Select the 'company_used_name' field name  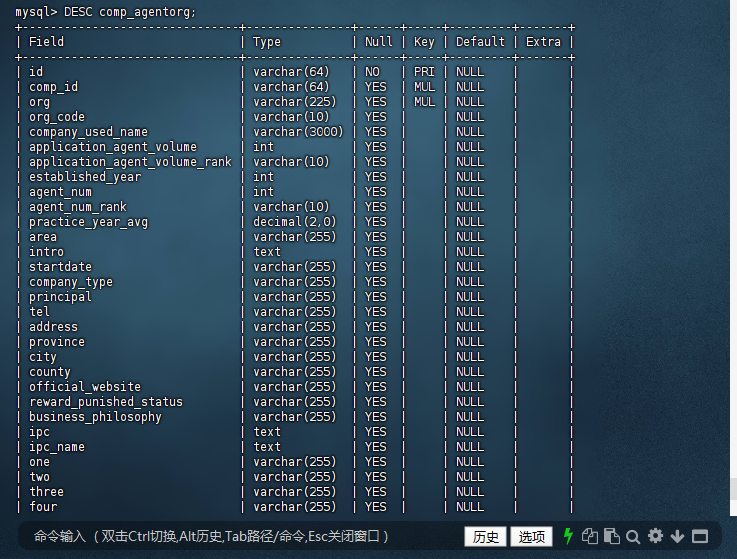pyautogui.click(x=88, y=132)
